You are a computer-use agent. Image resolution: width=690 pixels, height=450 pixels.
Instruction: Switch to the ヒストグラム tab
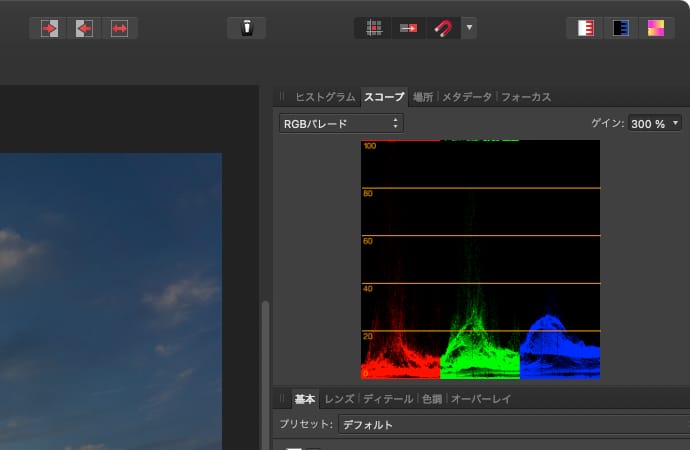pos(324,97)
